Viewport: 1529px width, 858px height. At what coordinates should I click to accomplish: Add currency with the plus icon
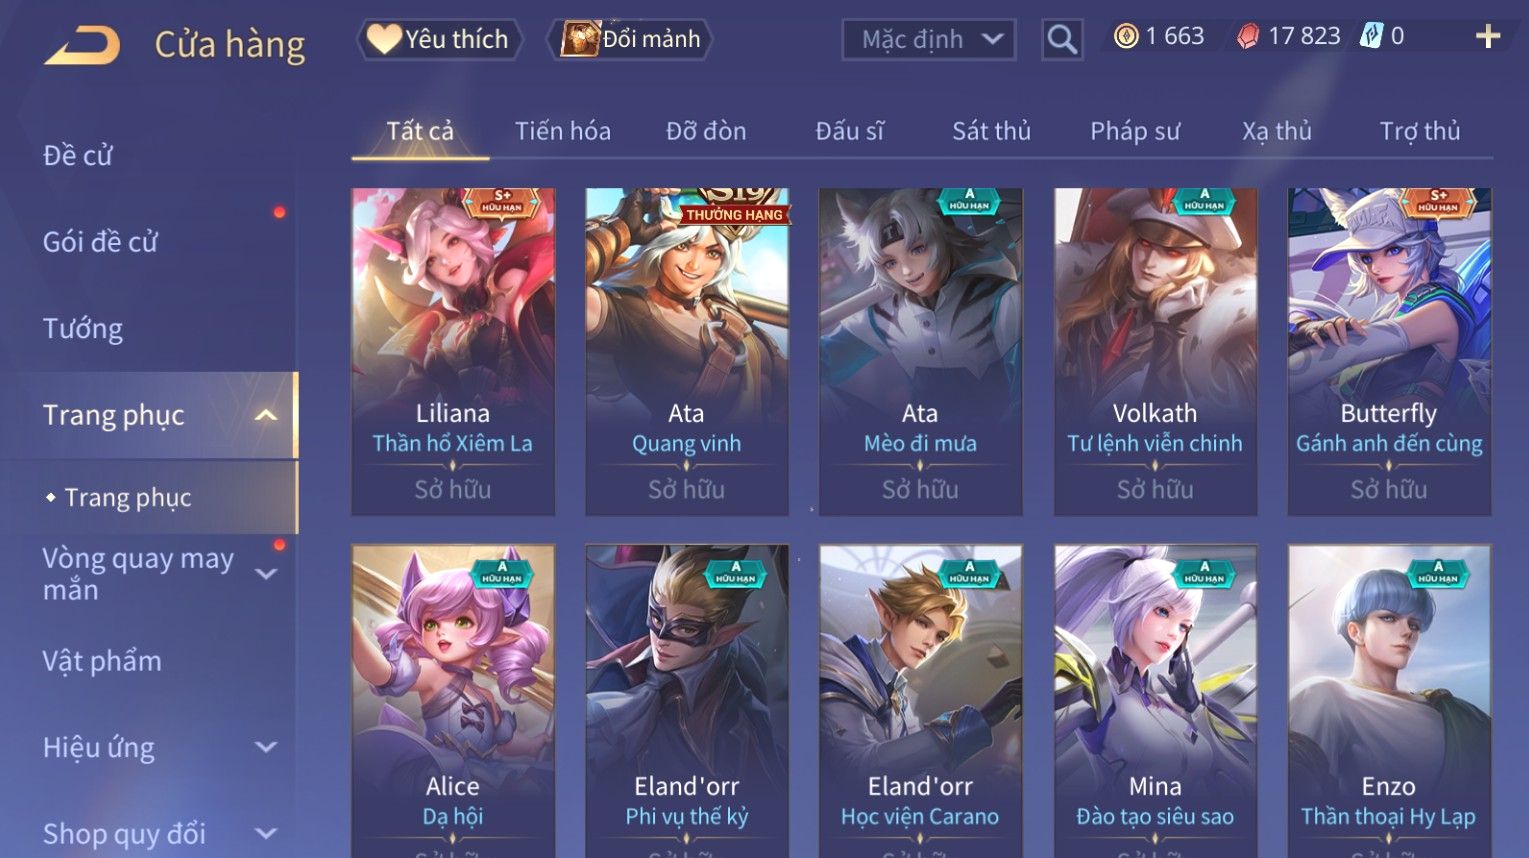pos(1488,37)
